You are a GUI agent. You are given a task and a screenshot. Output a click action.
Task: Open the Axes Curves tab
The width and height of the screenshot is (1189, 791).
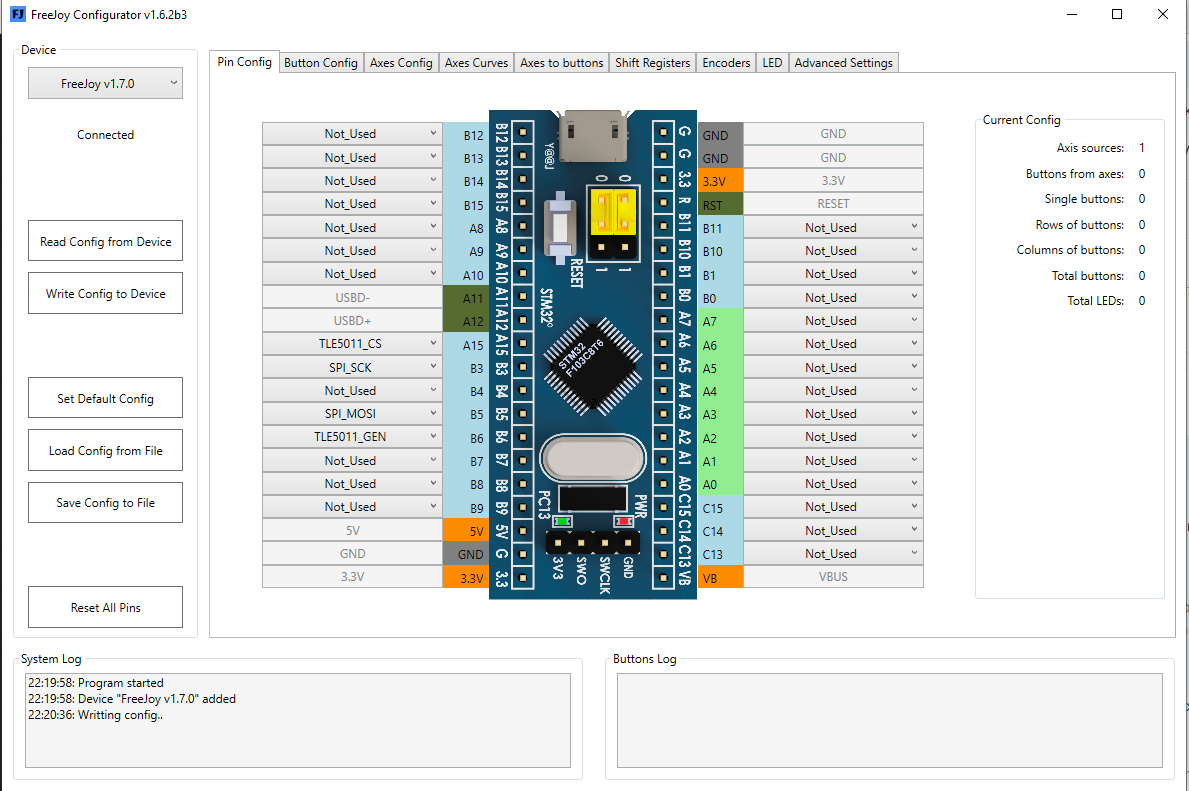(476, 63)
